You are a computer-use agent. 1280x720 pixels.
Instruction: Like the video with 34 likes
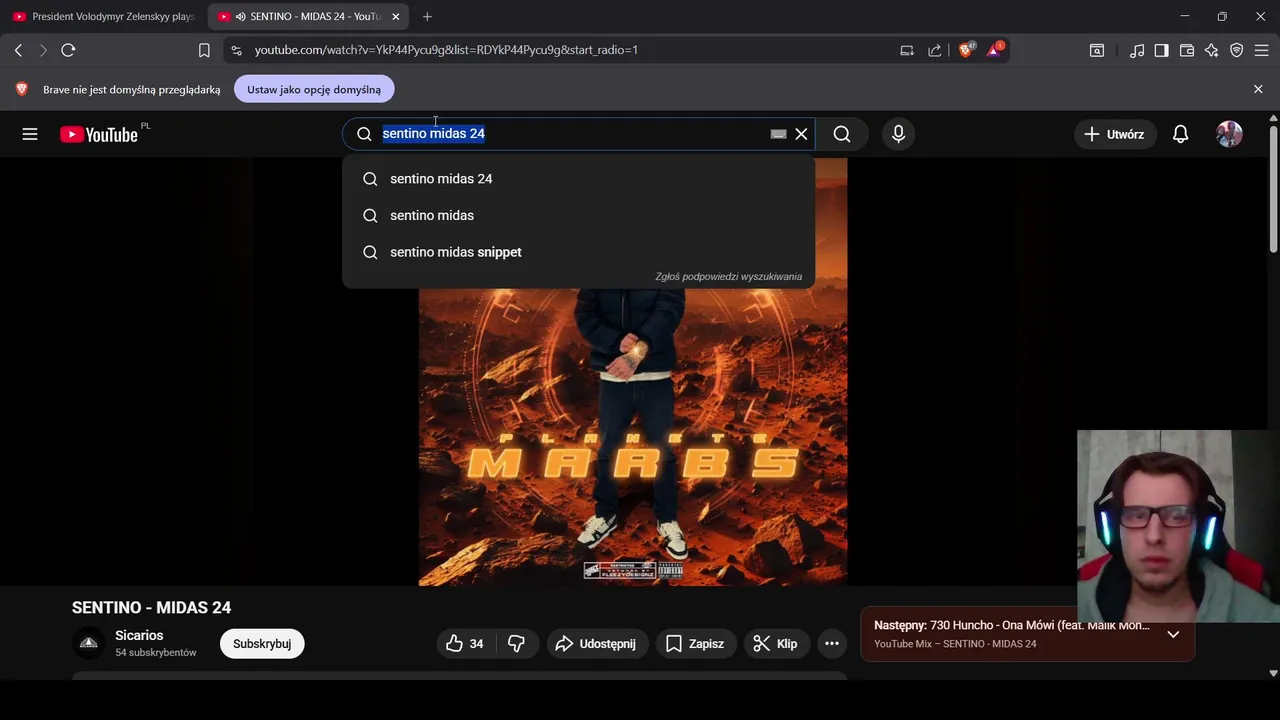[465, 644]
